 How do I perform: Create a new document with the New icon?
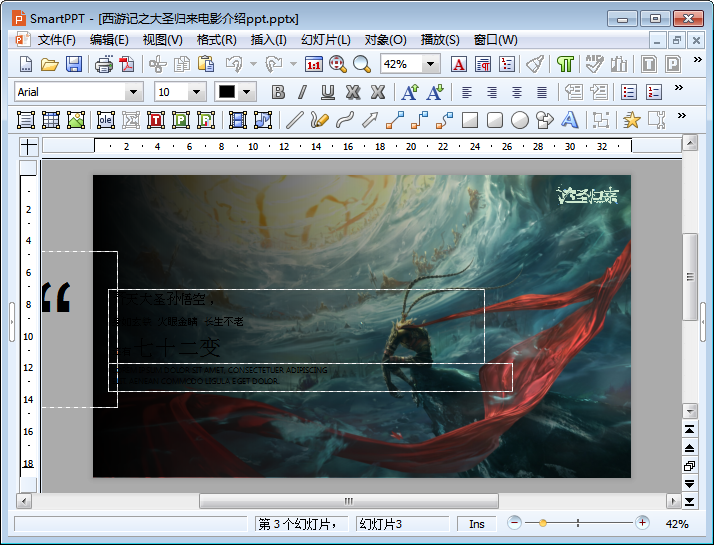click(x=26, y=64)
